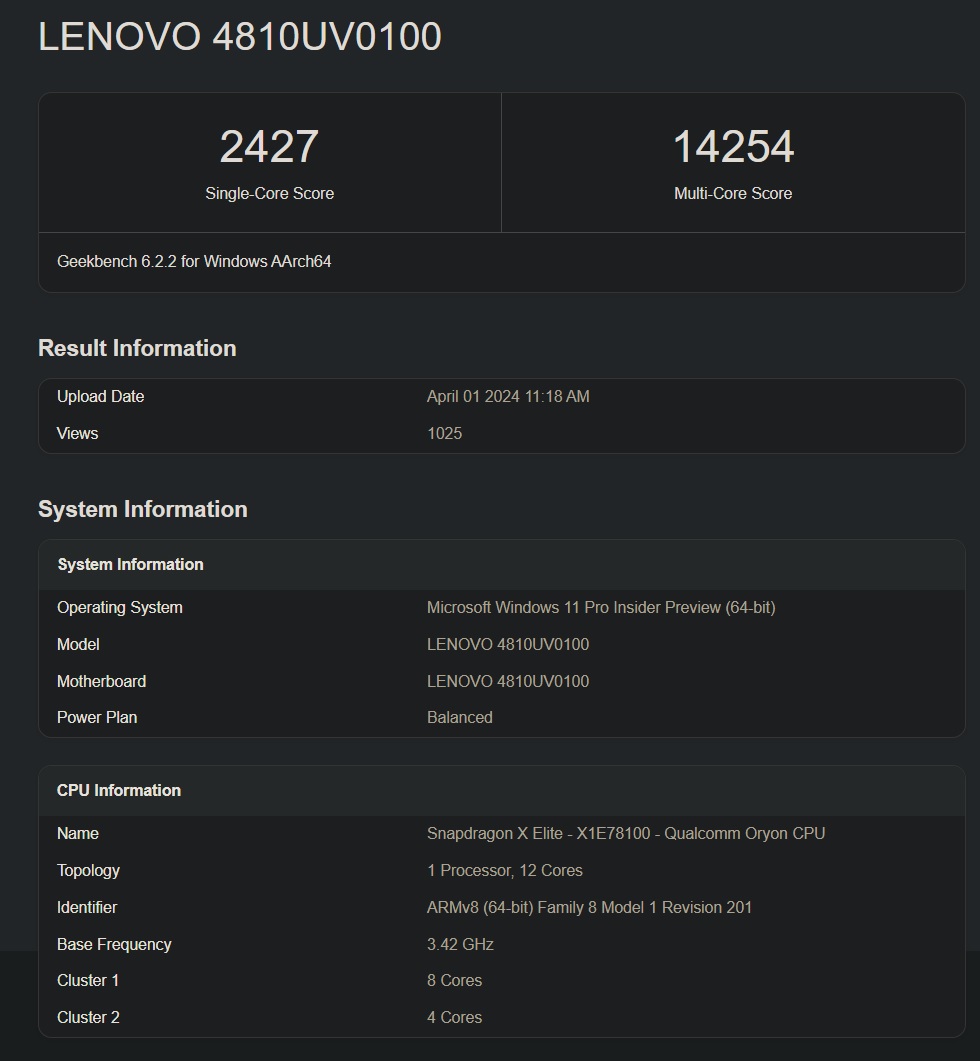Select the Microsoft Windows 11 Pro Insider Preview value
The width and height of the screenshot is (980, 1061).
point(601,608)
